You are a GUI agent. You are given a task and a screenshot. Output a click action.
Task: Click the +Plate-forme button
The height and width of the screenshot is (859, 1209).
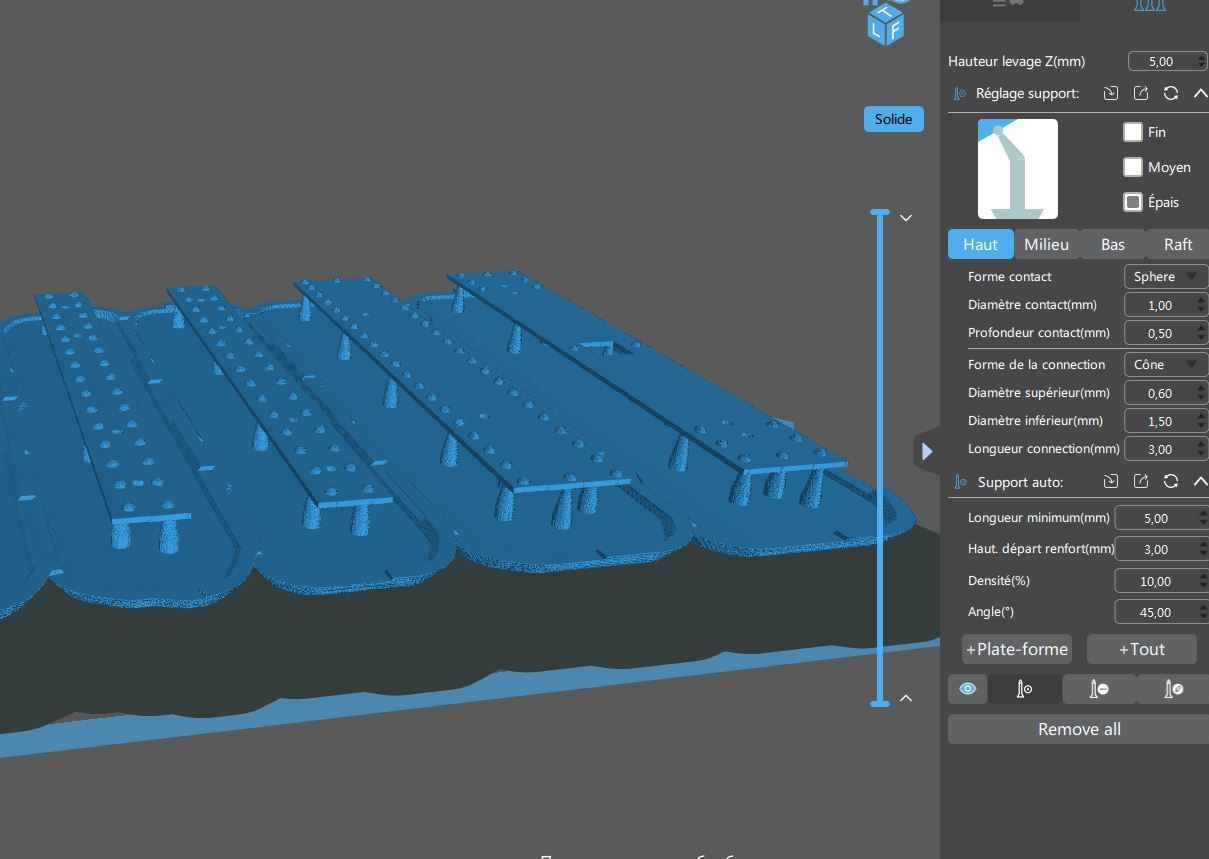click(1017, 649)
